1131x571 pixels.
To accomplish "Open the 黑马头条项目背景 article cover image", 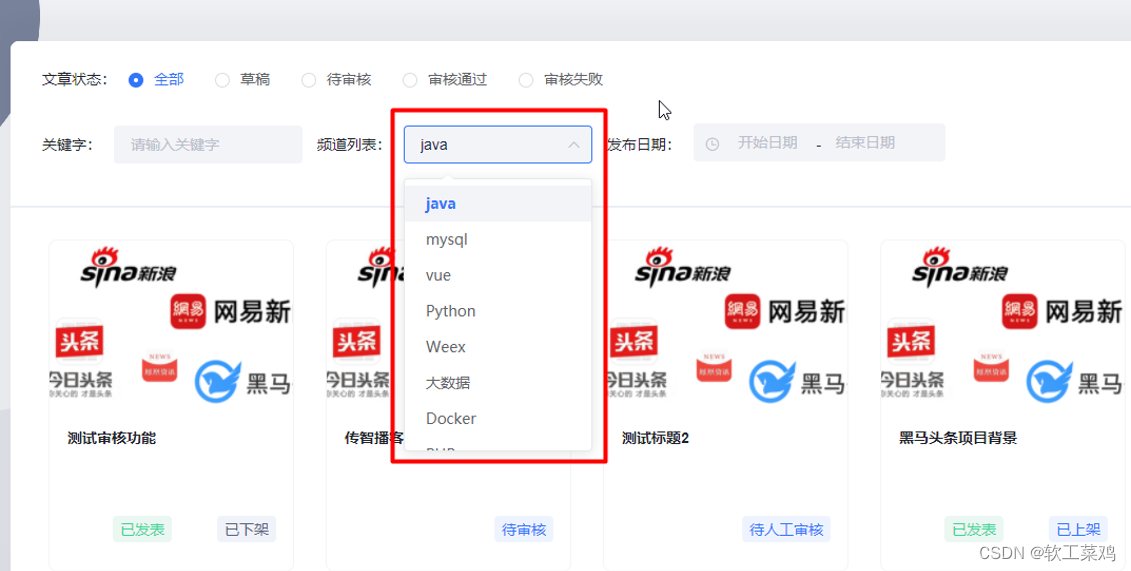I will [x=1003, y=323].
